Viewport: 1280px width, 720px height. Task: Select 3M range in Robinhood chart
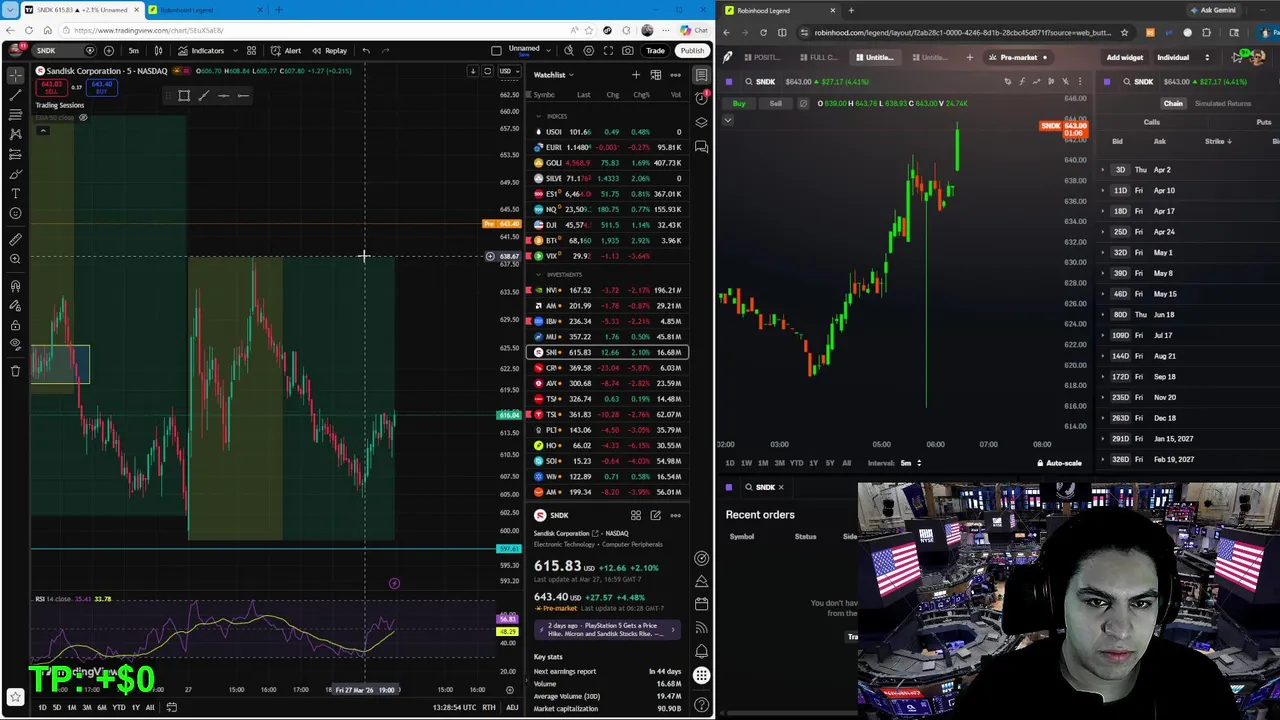[779, 463]
